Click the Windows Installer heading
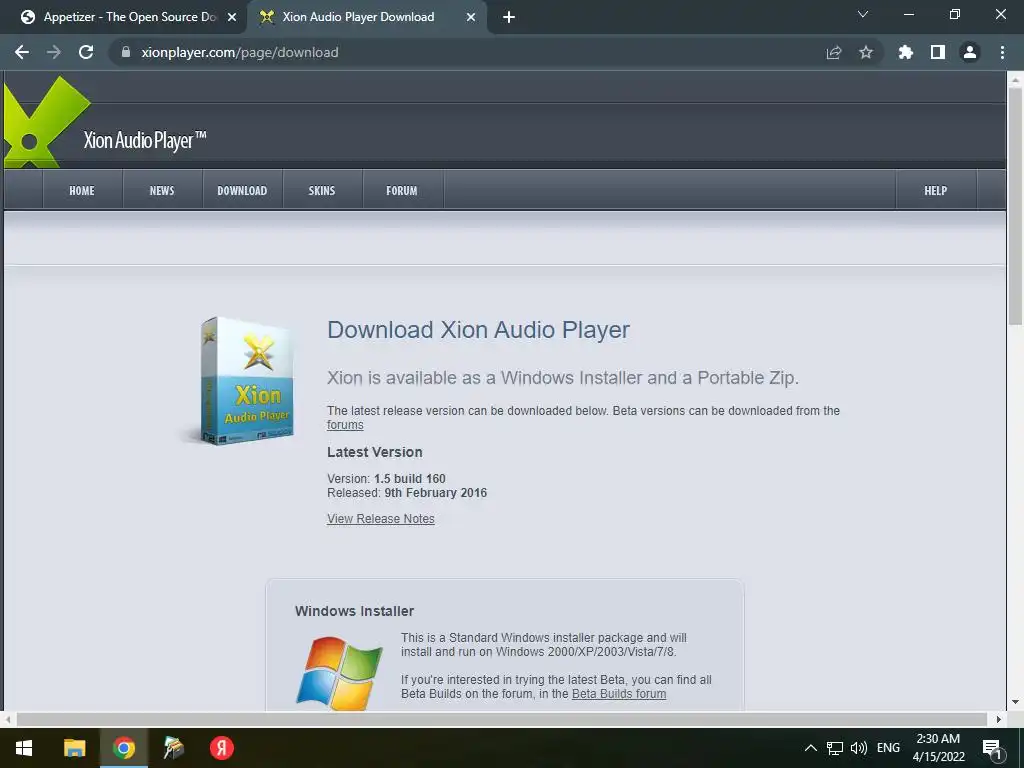The image size is (1024, 768). tap(355, 611)
